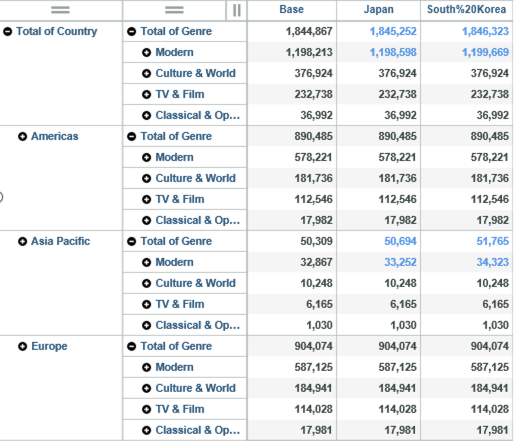Collapse the Total of Country row group
The width and height of the screenshot is (516, 444).
click(8, 32)
